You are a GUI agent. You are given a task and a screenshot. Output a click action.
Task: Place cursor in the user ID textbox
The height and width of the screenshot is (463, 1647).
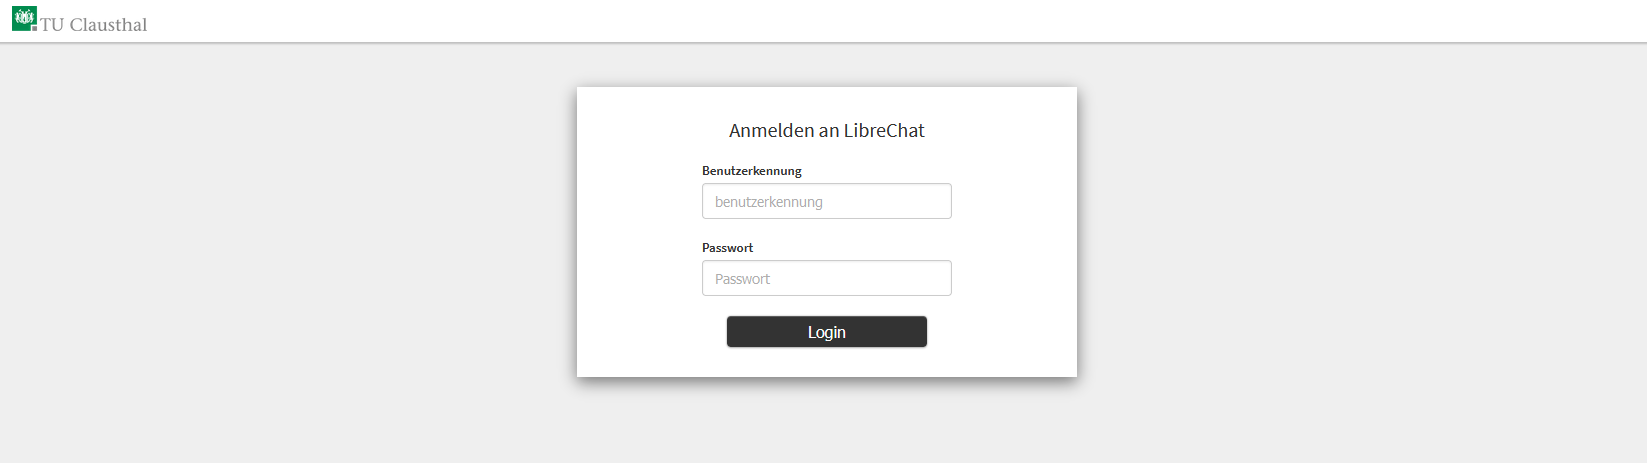coord(826,201)
